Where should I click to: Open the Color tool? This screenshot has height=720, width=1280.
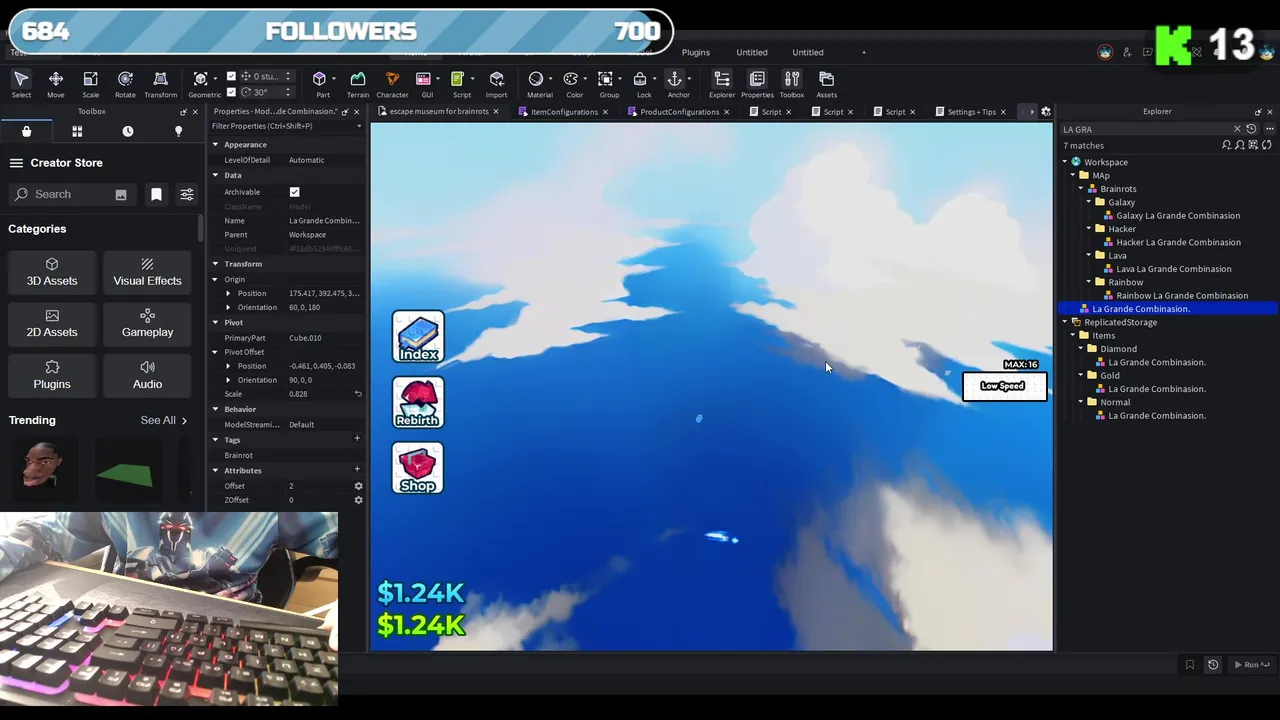pos(574,84)
